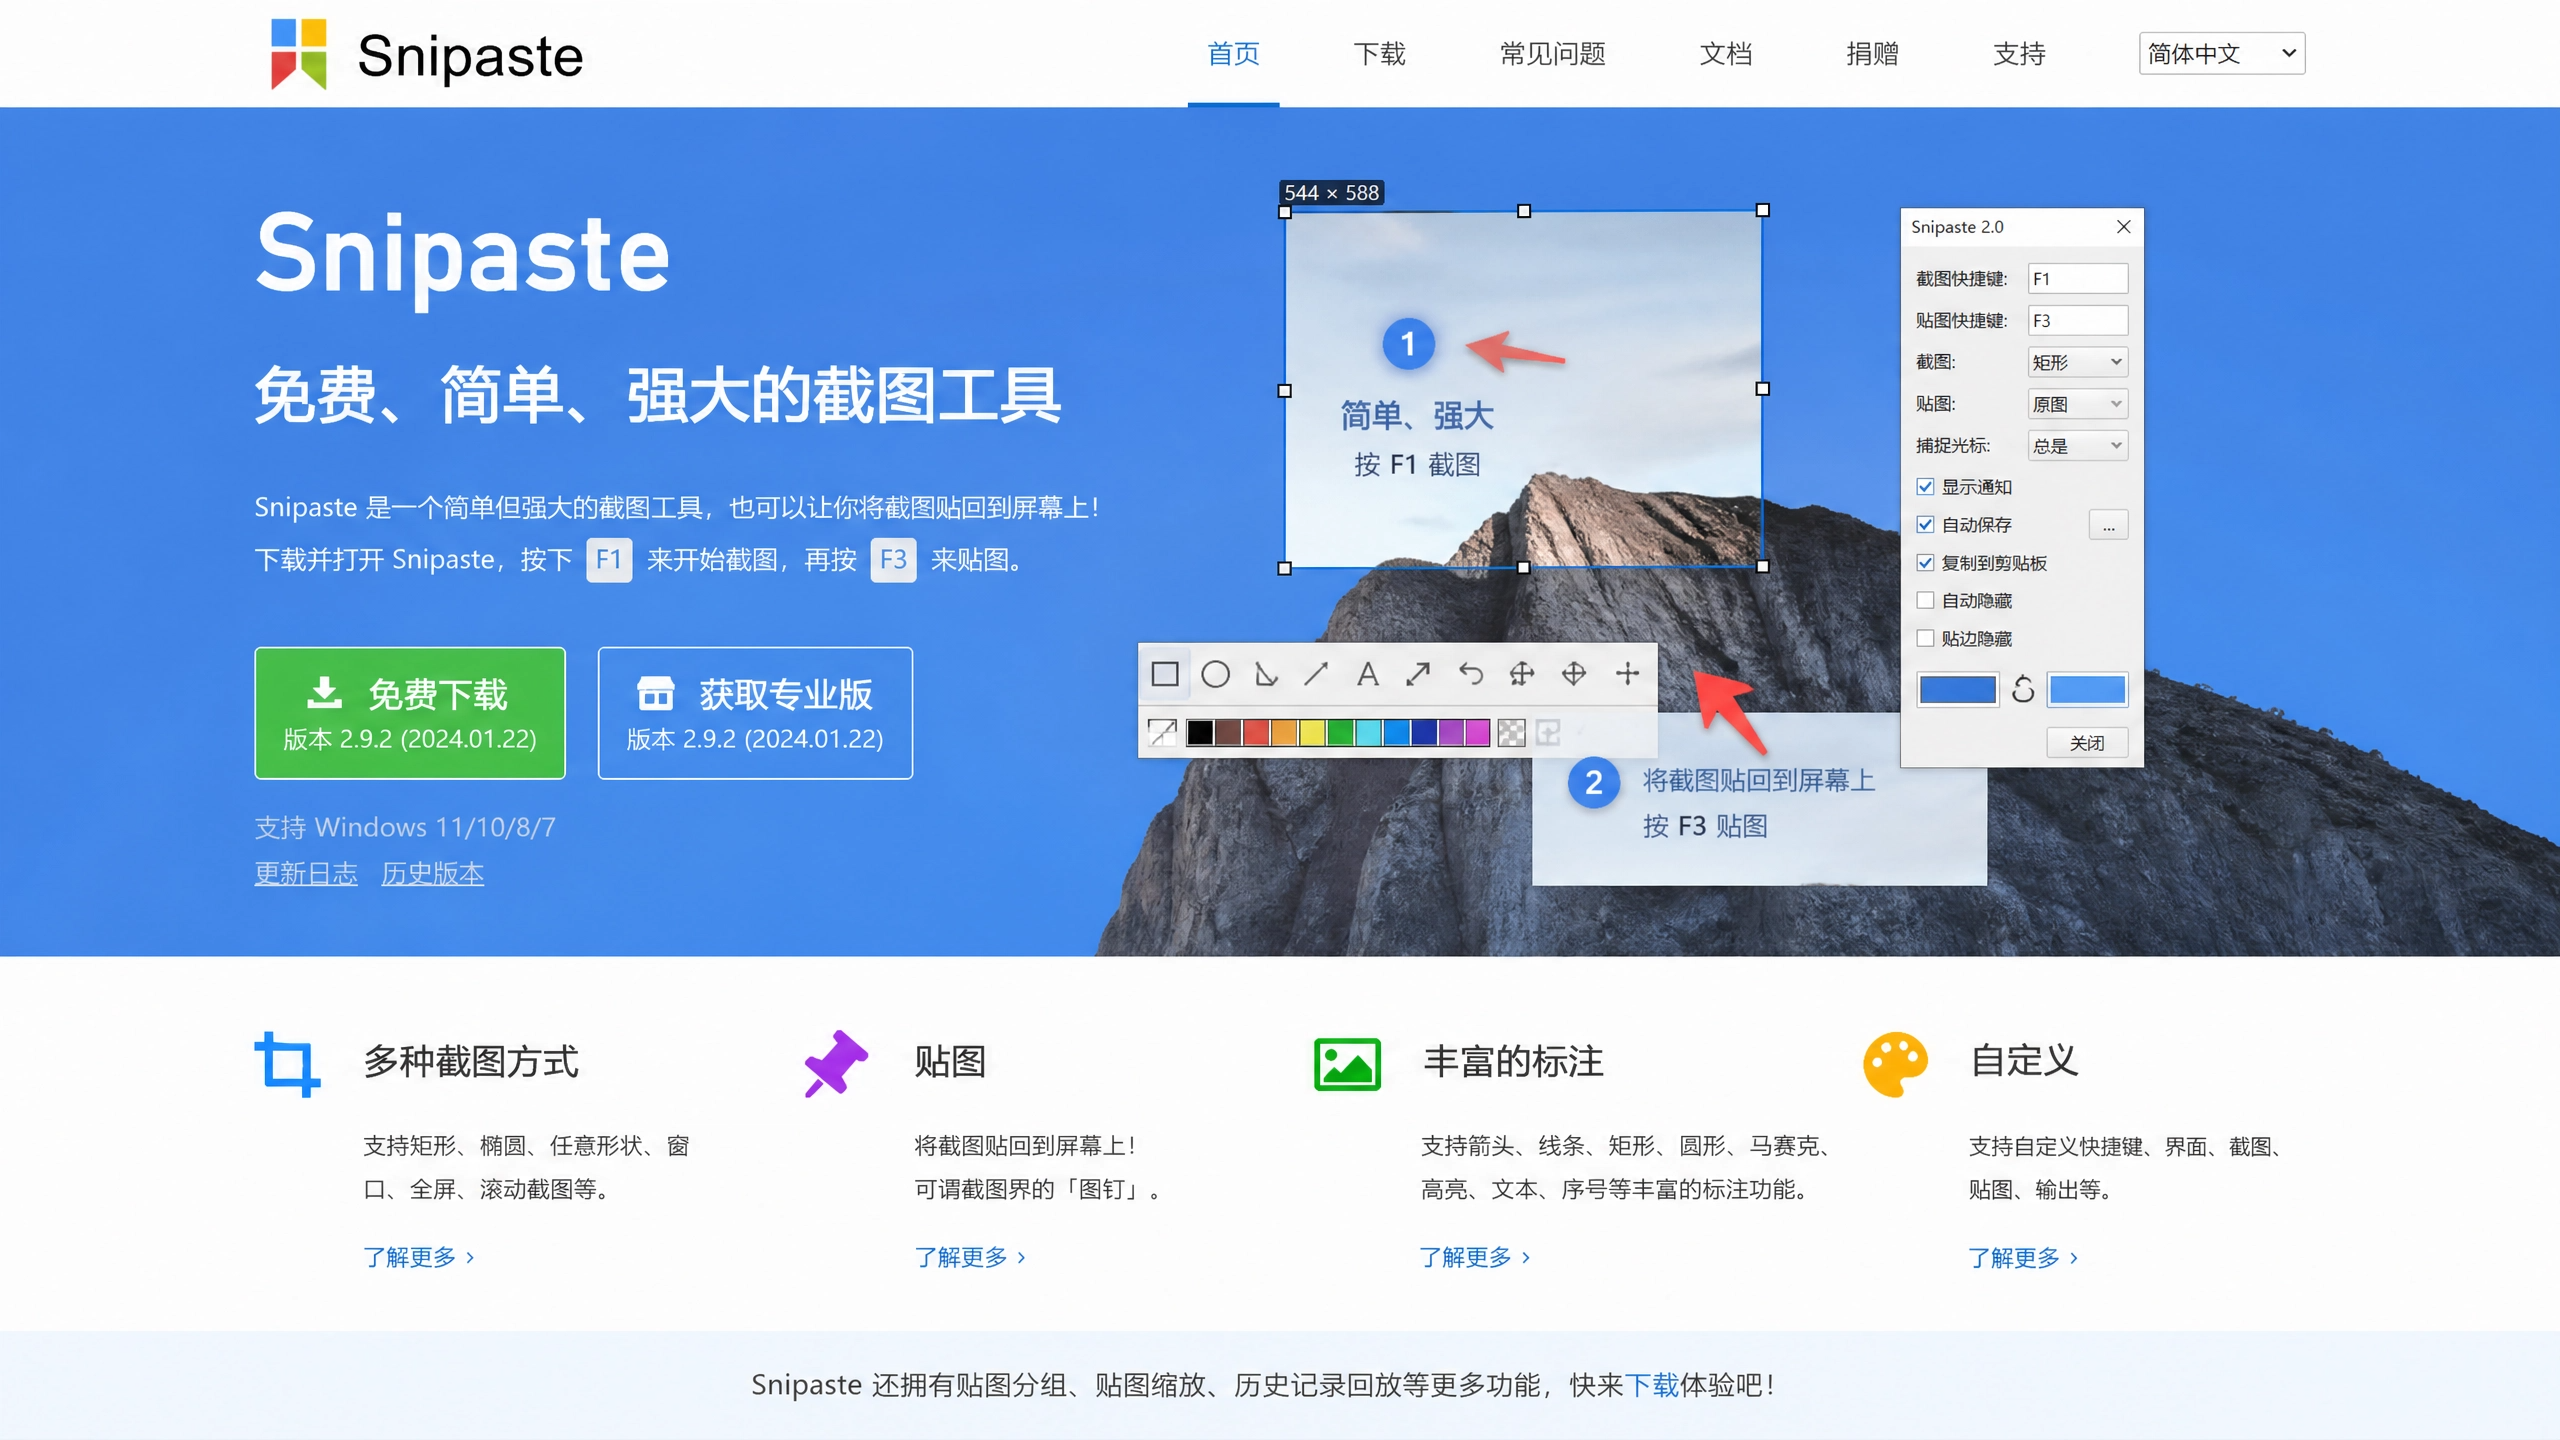Click 了解更多 under 自定义
Screen dimensions: 2560x1440
click(x=2023, y=1258)
